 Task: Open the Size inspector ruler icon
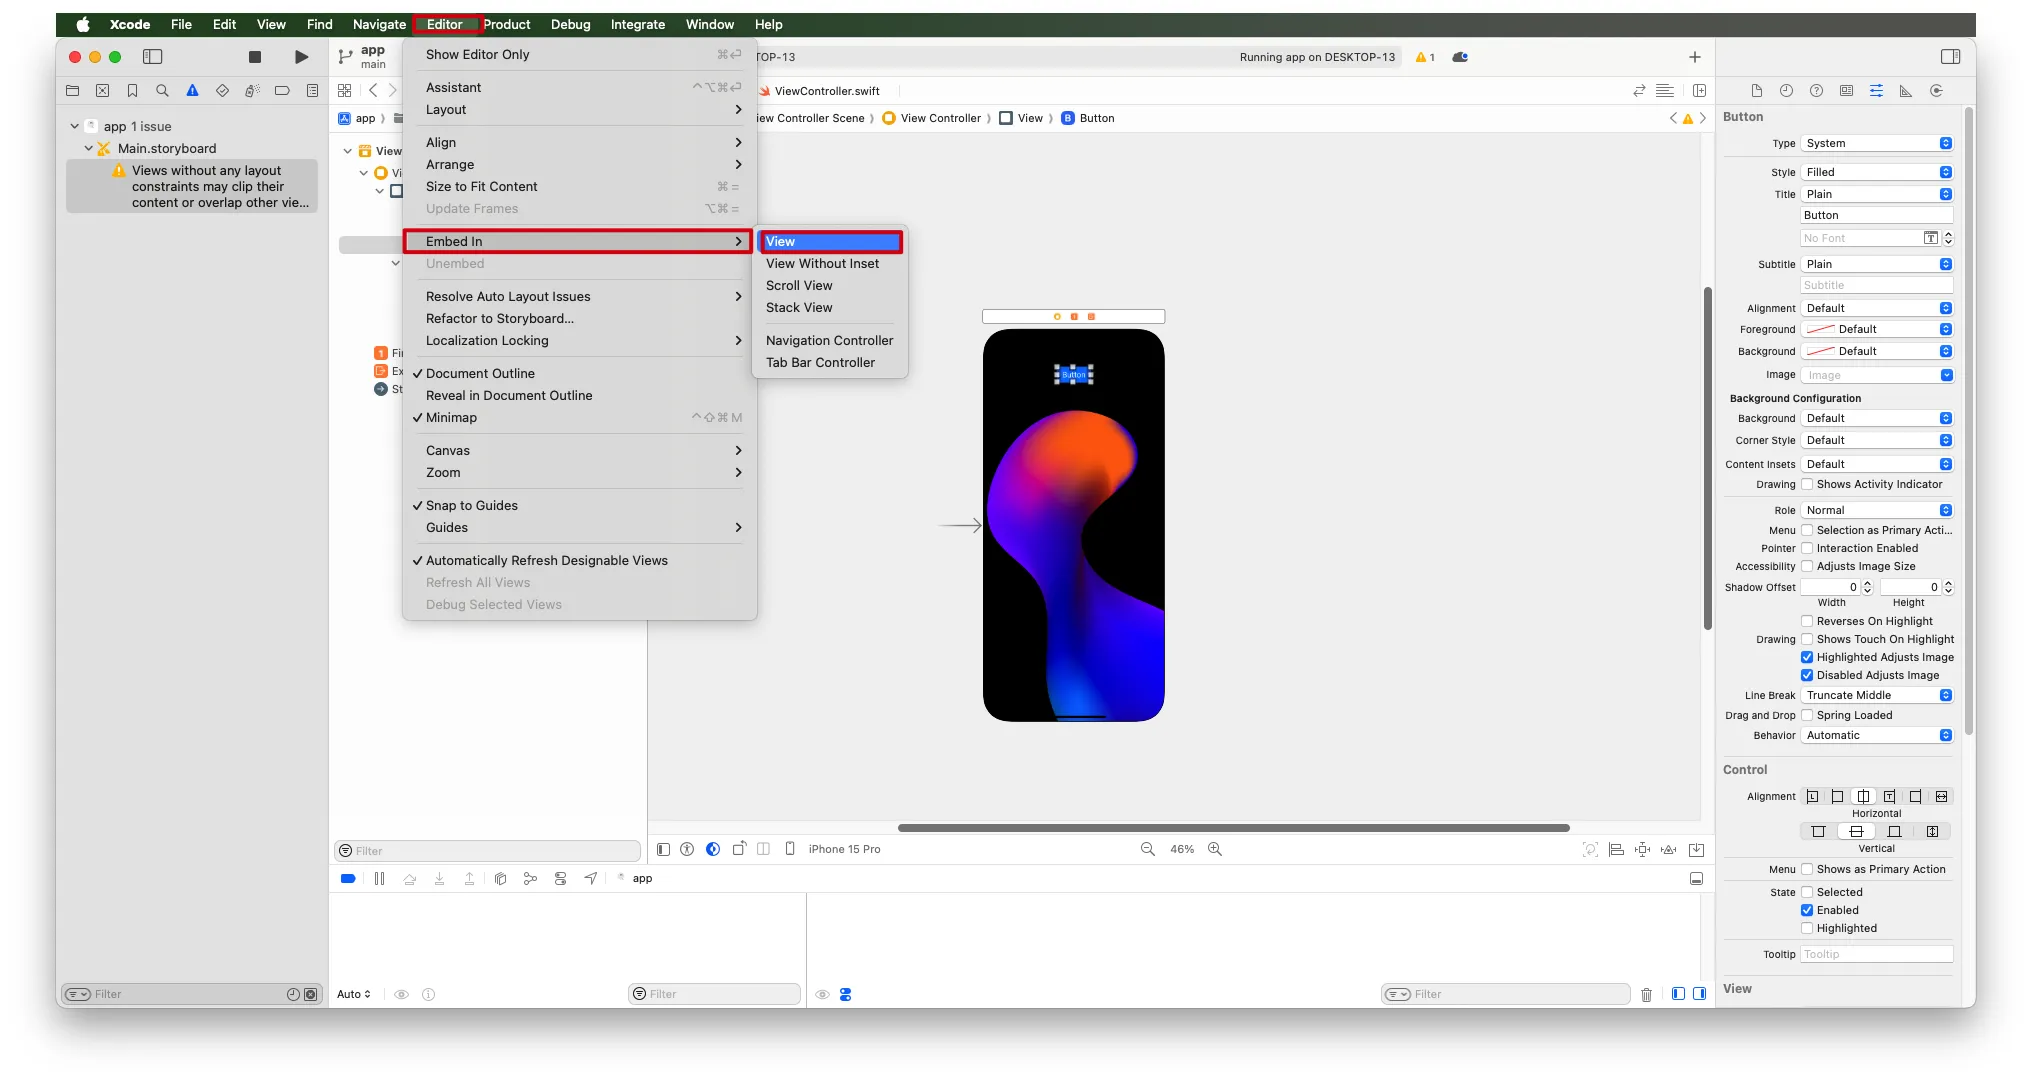(1906, 91)
